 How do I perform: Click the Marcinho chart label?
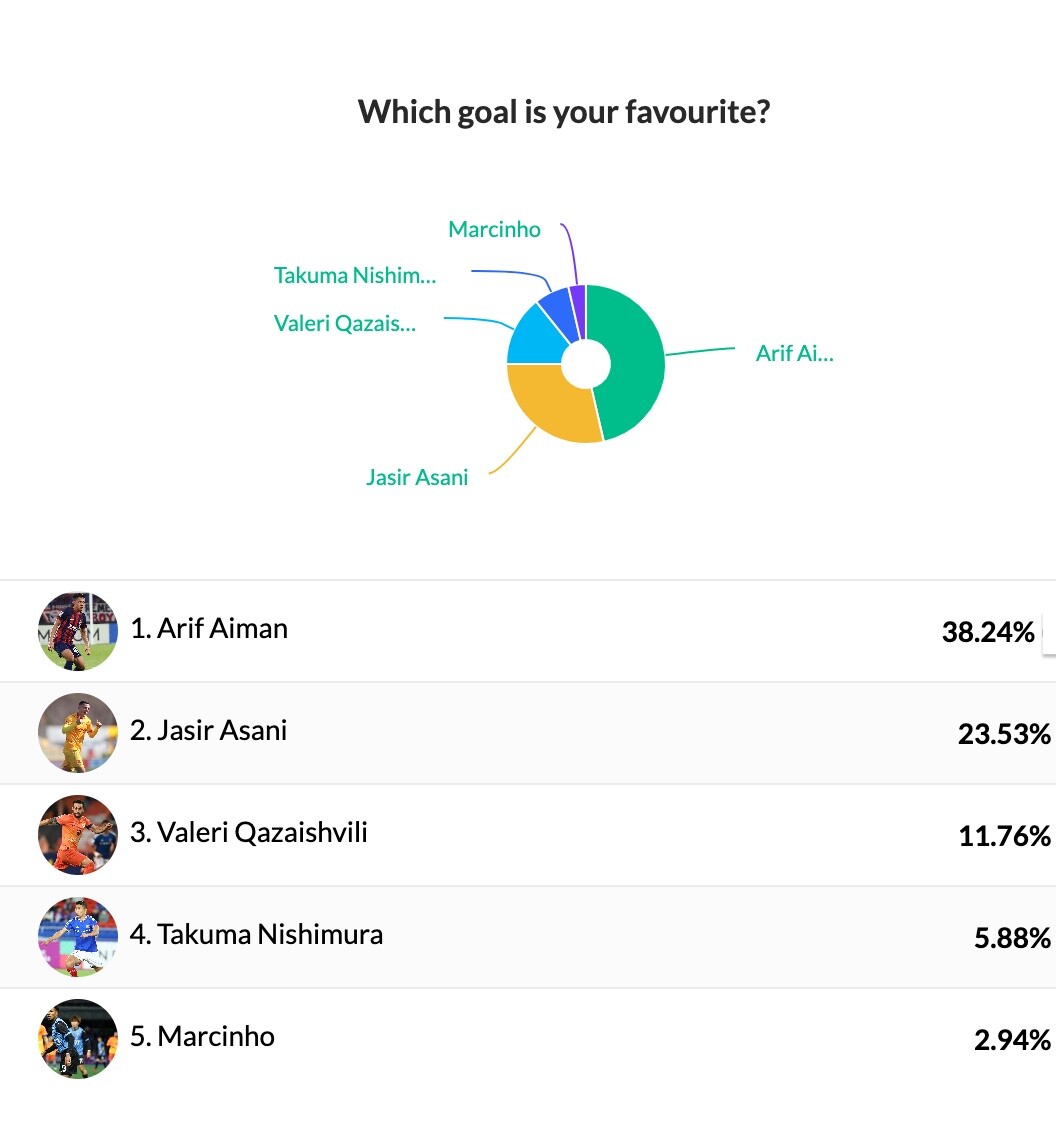(x=494, y=229)
